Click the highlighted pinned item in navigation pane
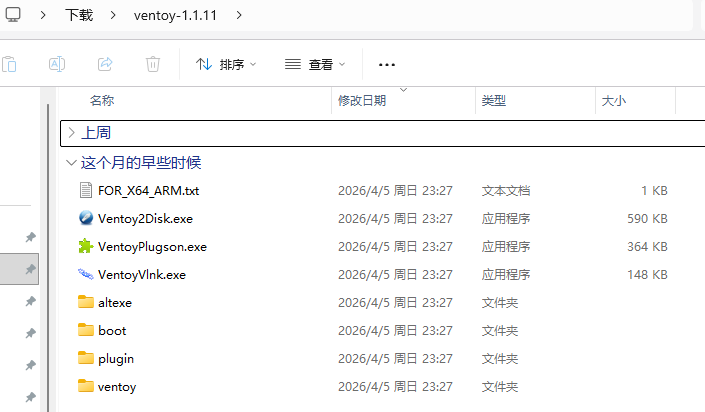Screen dimensions: 705x412 pos(19,269)
